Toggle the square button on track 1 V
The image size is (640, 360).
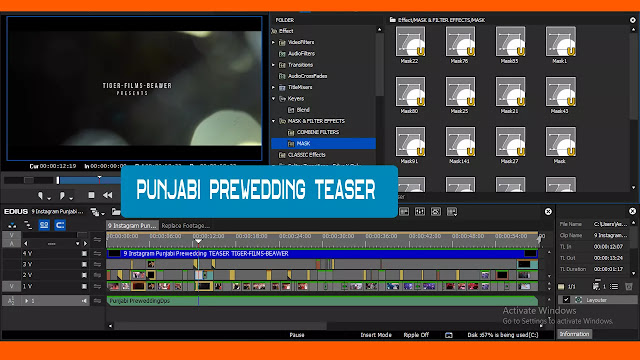coord(84,287)
